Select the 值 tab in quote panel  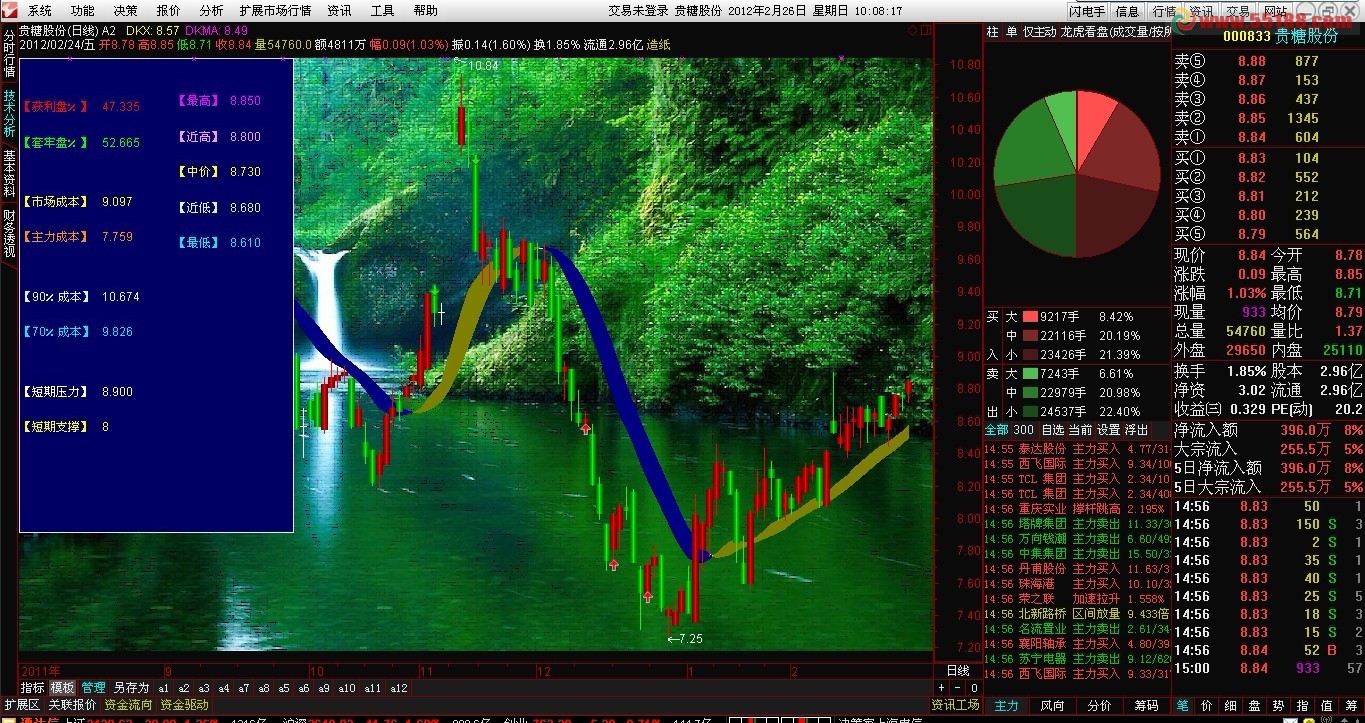[1328, 705]
